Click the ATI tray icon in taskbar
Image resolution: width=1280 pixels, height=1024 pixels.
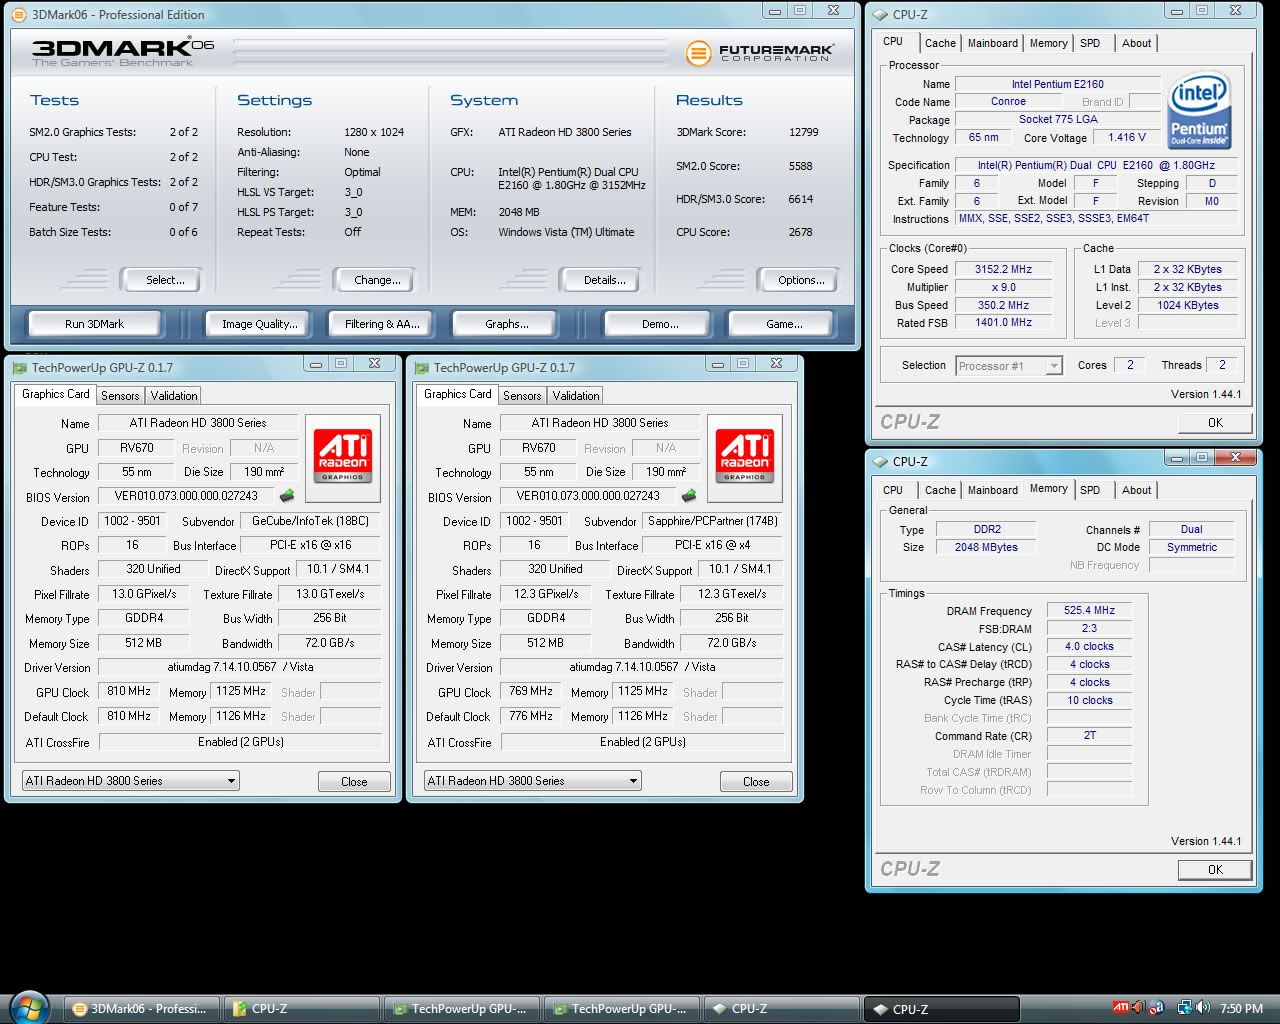pos(1121,1008)
